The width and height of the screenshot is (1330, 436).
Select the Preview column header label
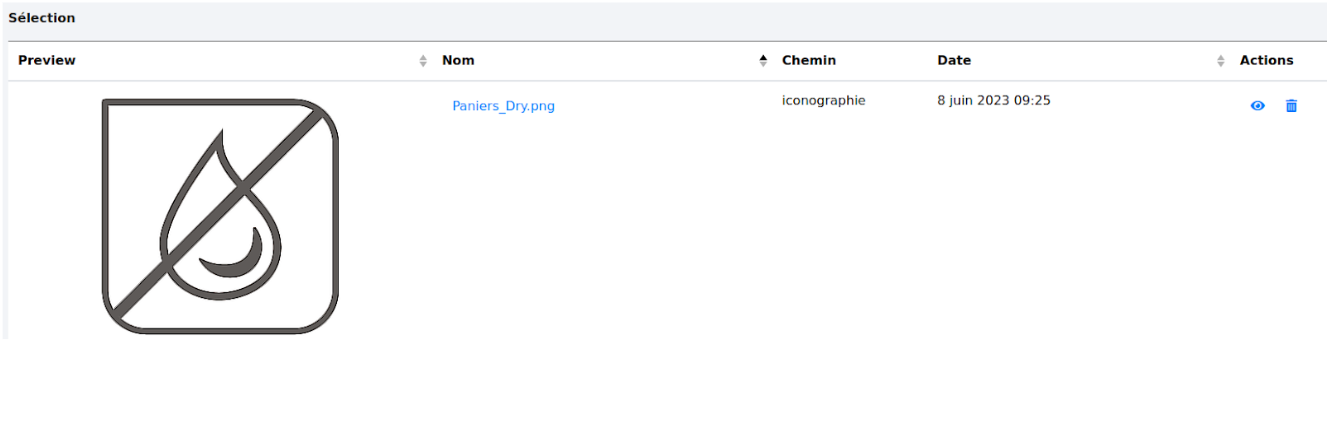[47, 60]
